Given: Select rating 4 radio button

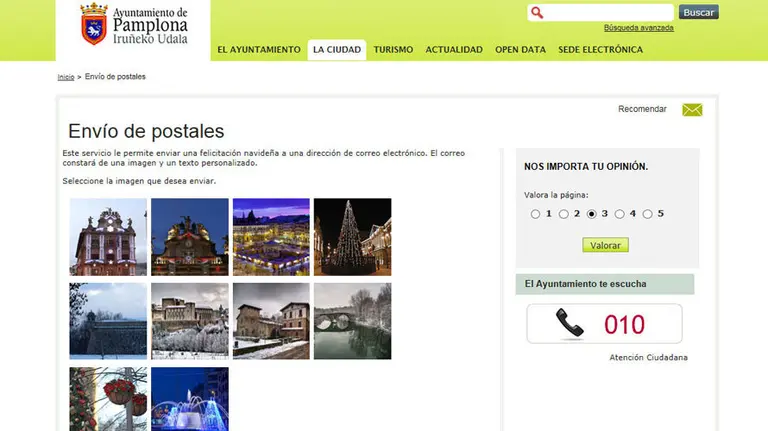Looking at the screenshot, I should (619, 214).
